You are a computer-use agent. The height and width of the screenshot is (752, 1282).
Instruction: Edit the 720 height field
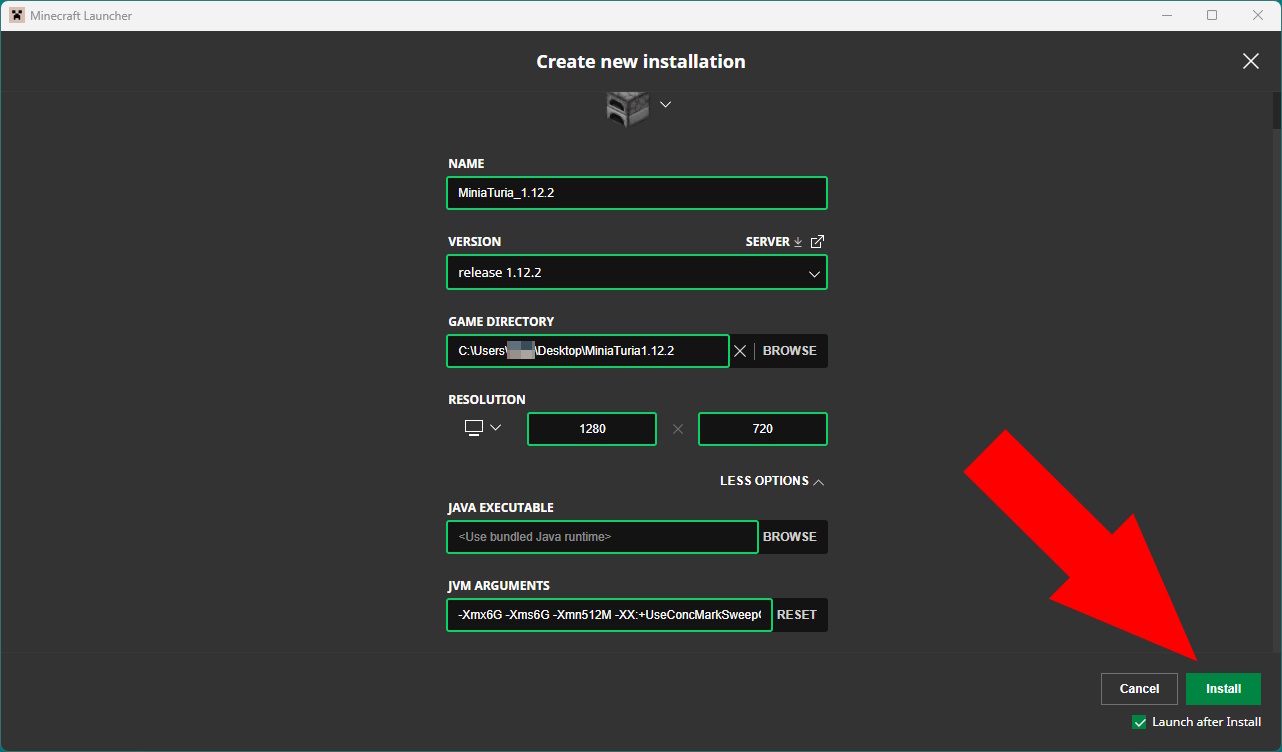point(763,429)
